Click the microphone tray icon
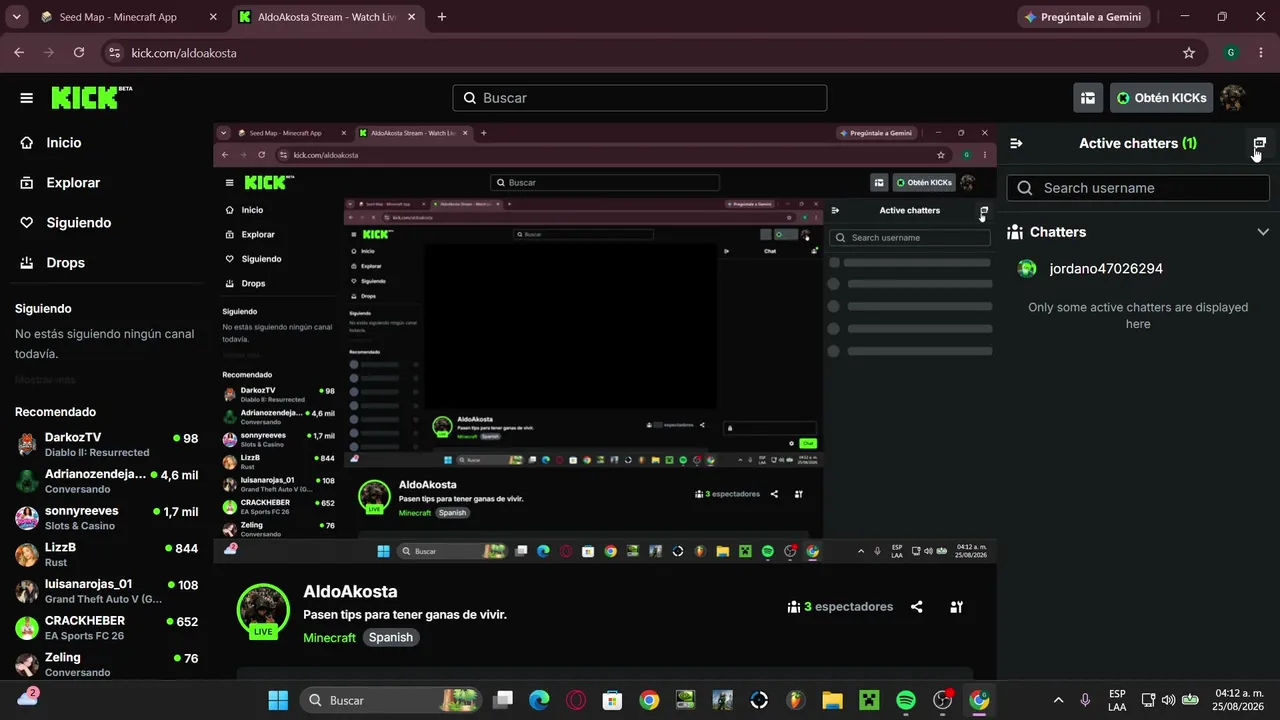The width and height of the screenshot is (1280, 720). click(1085, 700)
